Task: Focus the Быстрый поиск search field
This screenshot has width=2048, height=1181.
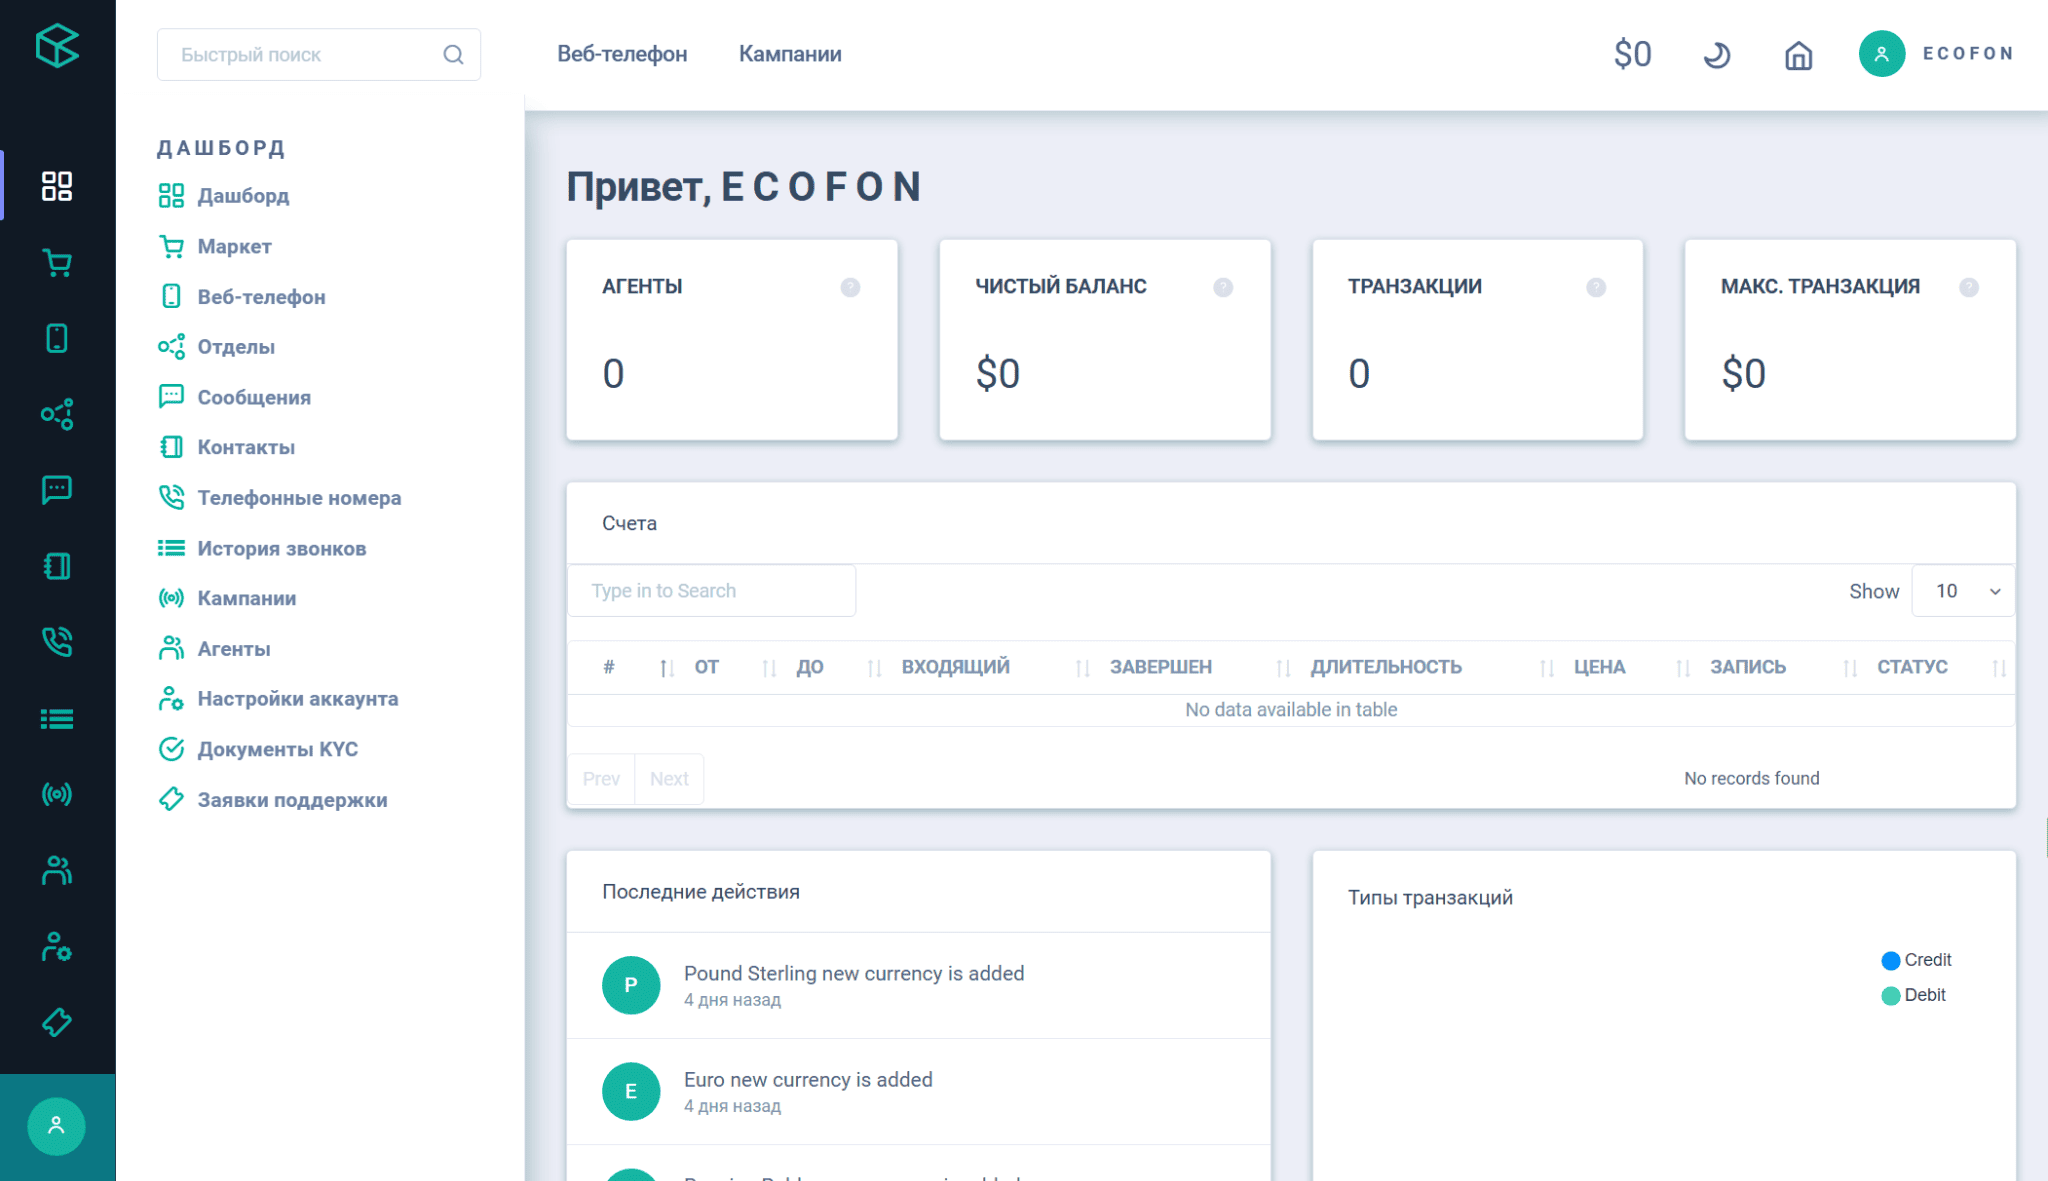Action: (x=318, y=54)
